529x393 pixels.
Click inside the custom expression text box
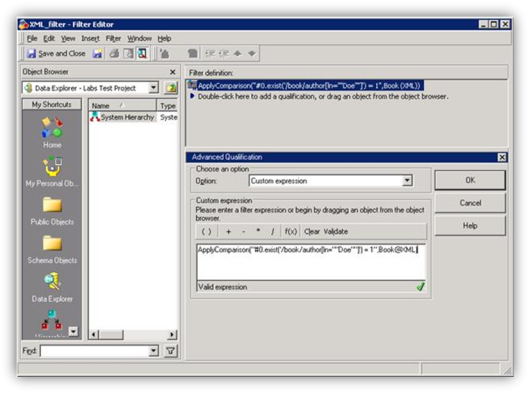click(311, 262)
